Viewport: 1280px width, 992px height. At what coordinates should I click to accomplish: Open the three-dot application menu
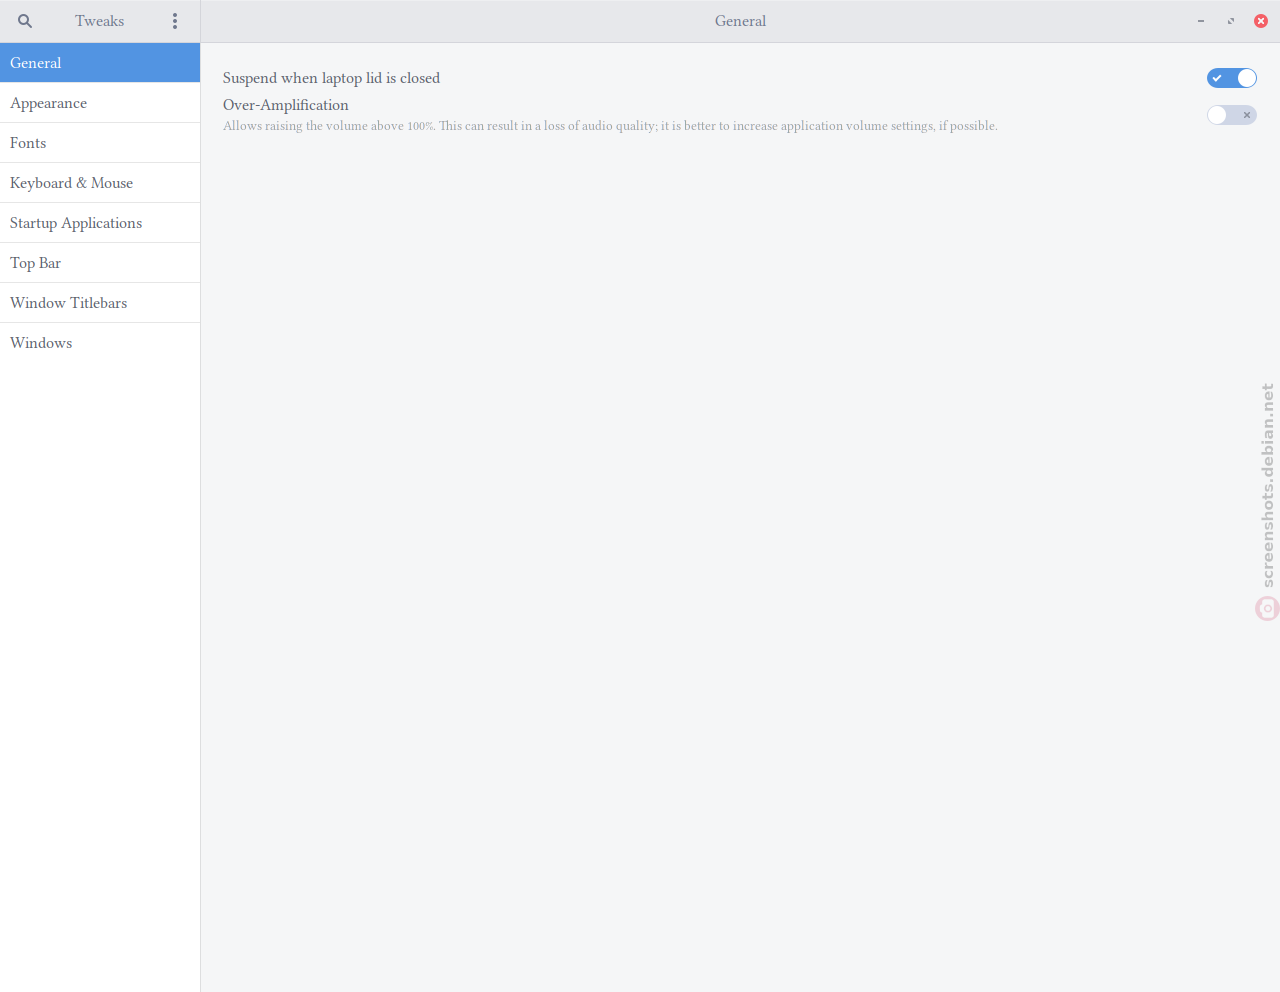coord(175,21)
